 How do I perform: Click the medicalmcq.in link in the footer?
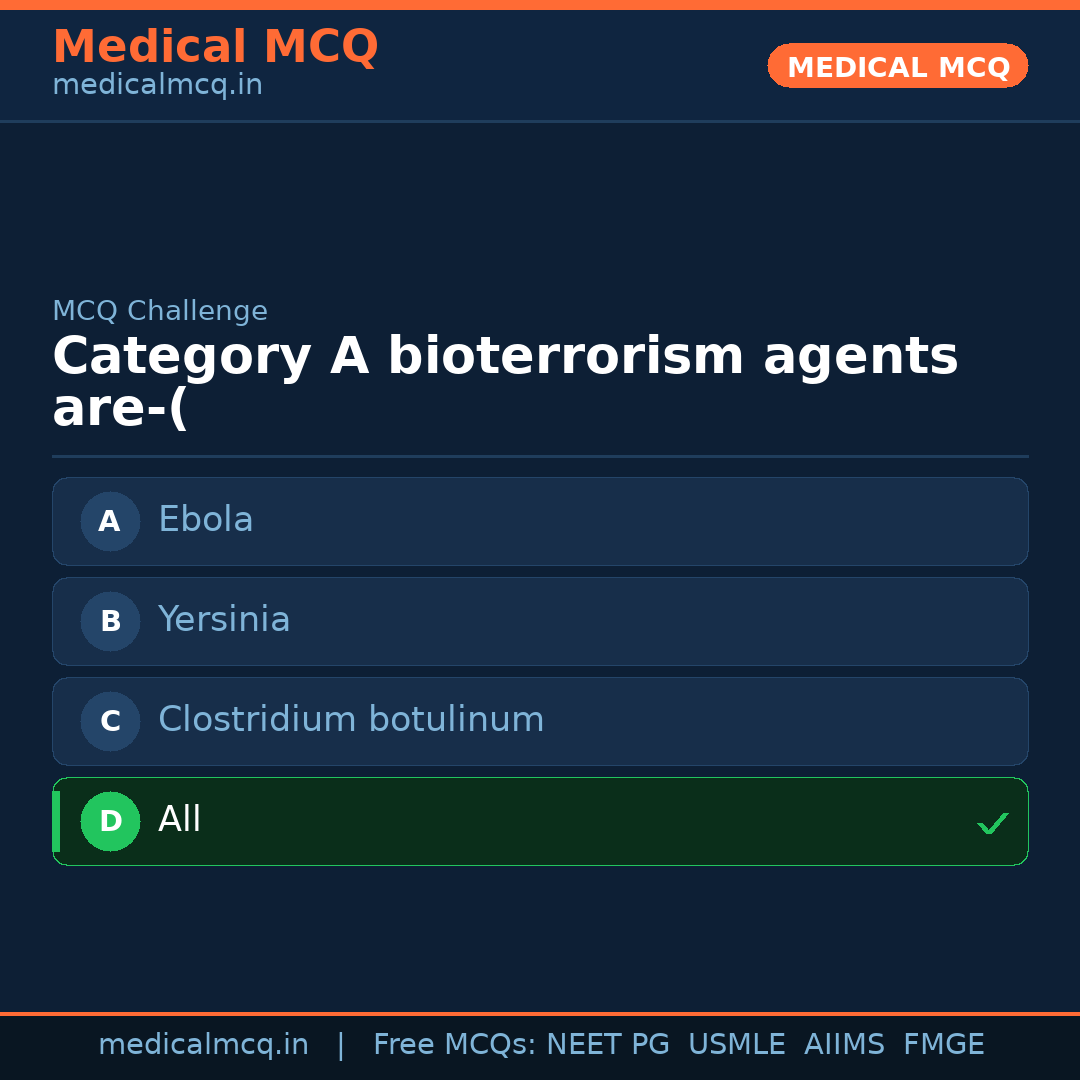[203, 1044]
